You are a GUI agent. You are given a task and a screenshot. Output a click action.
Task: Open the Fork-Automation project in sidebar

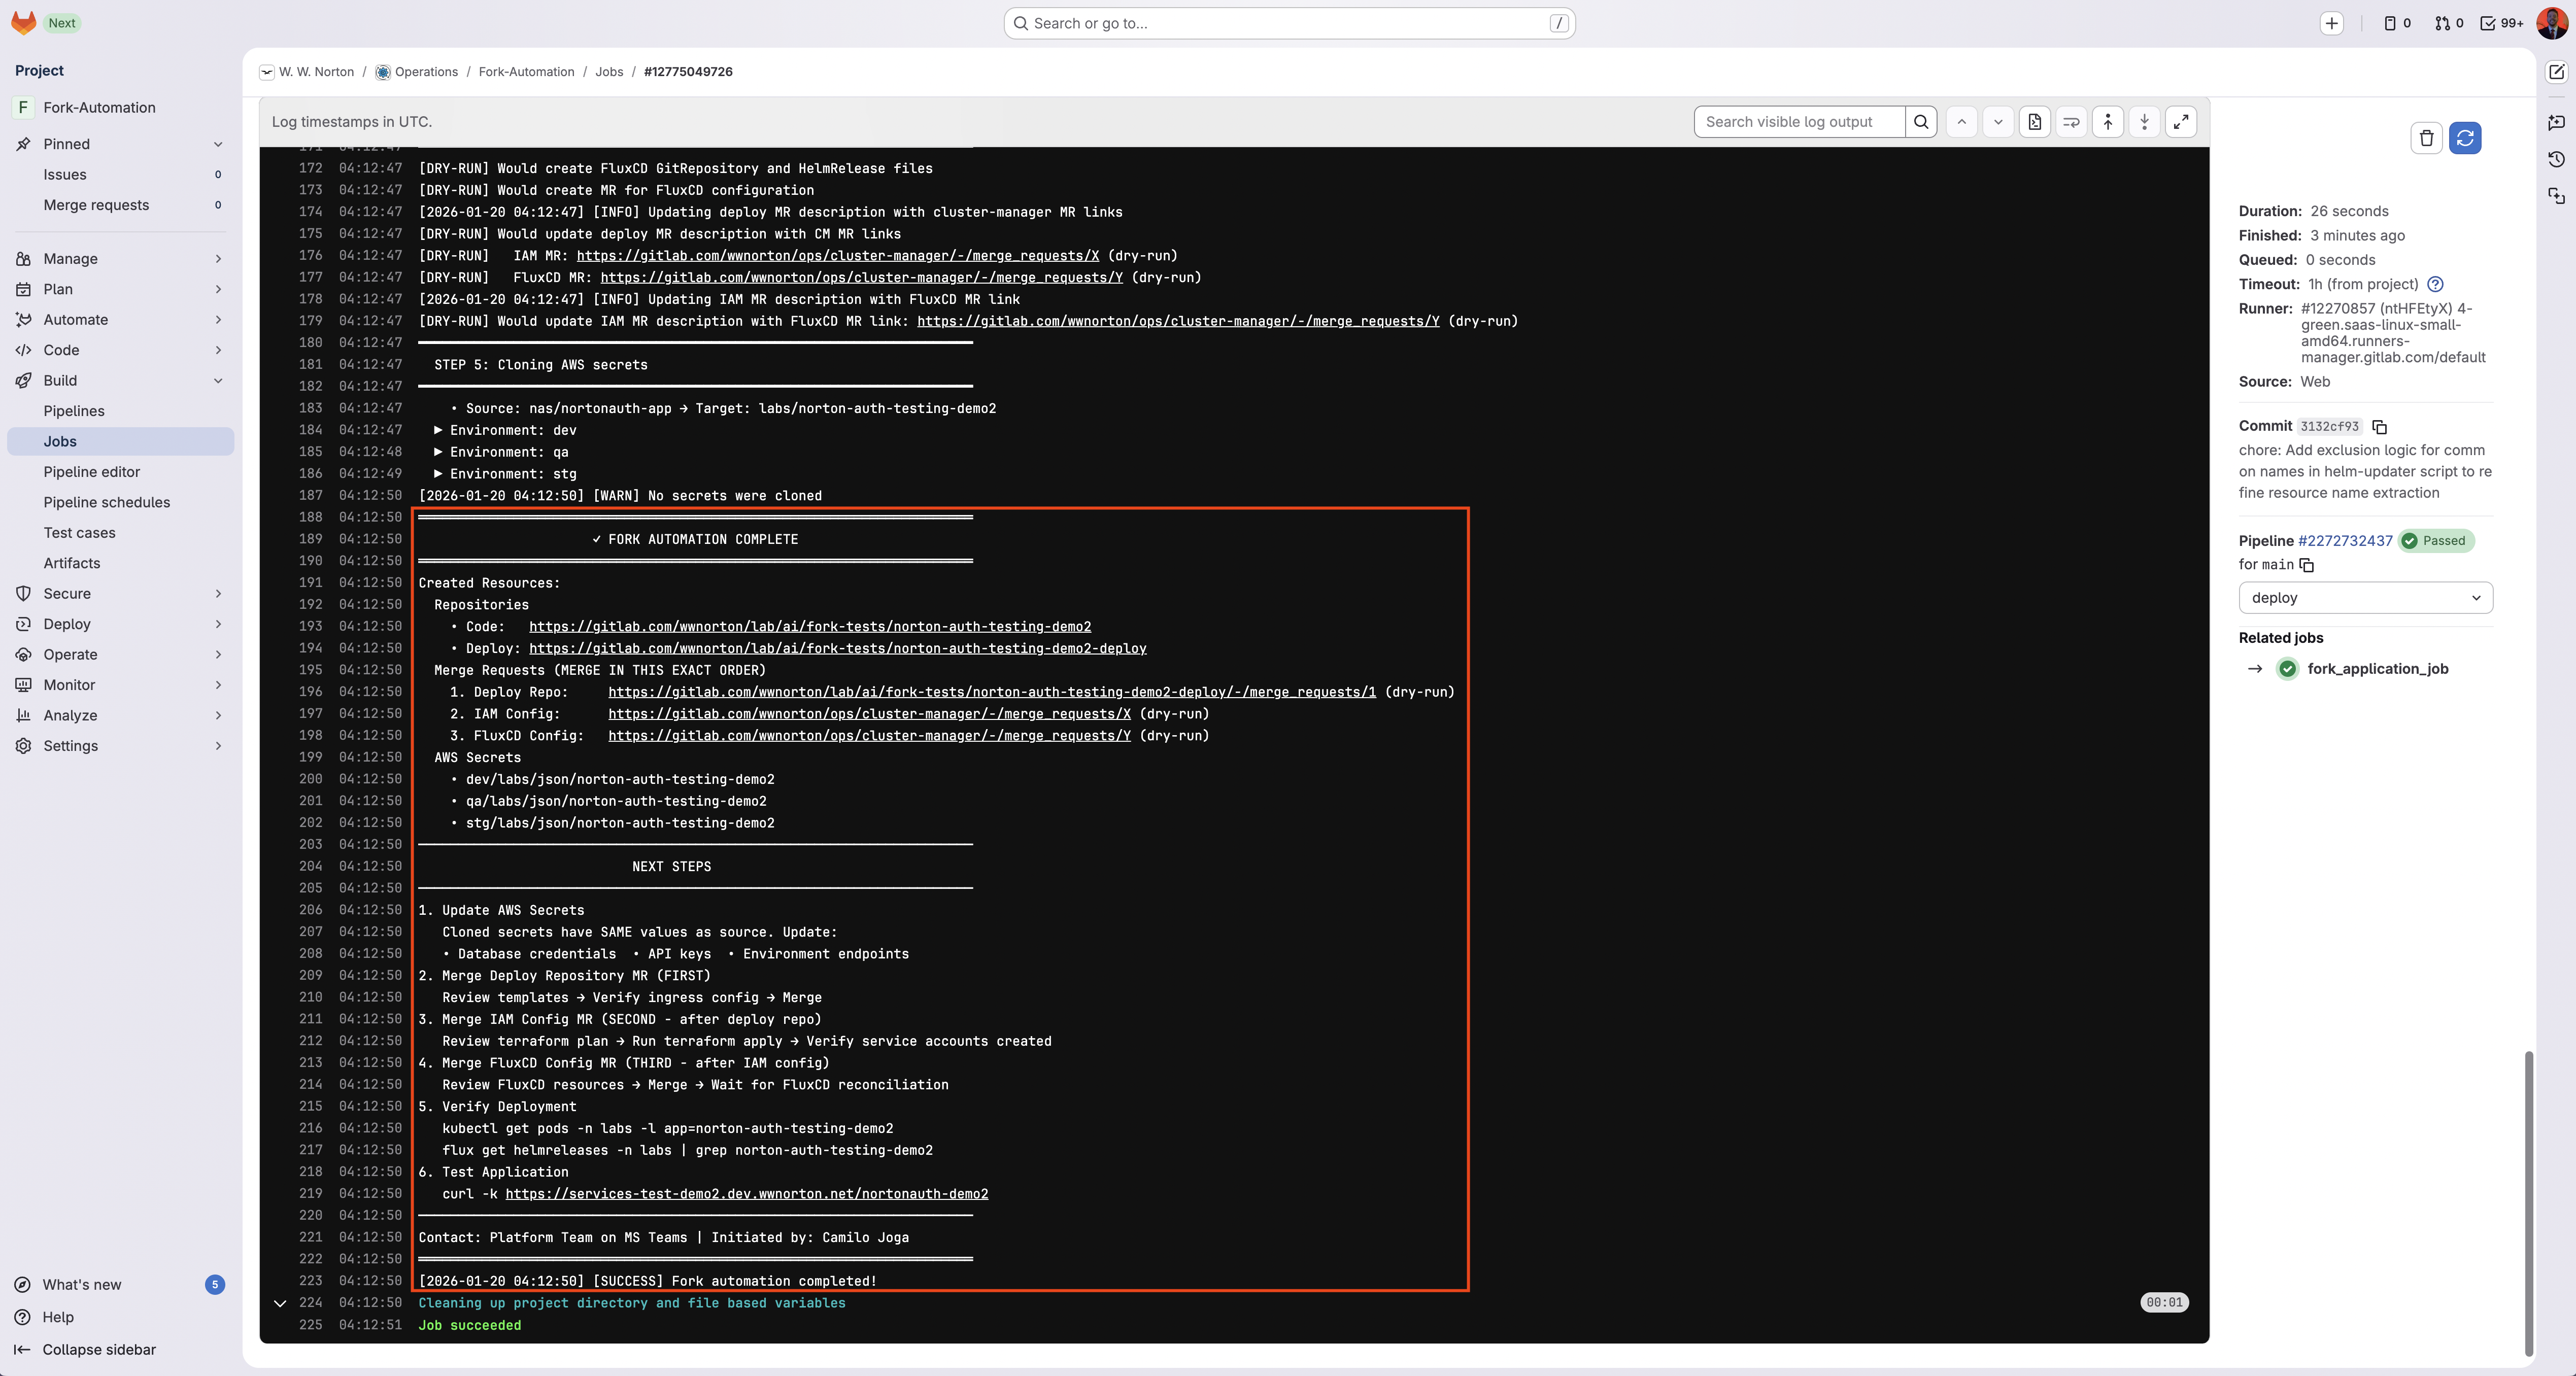tap(120, 108)
